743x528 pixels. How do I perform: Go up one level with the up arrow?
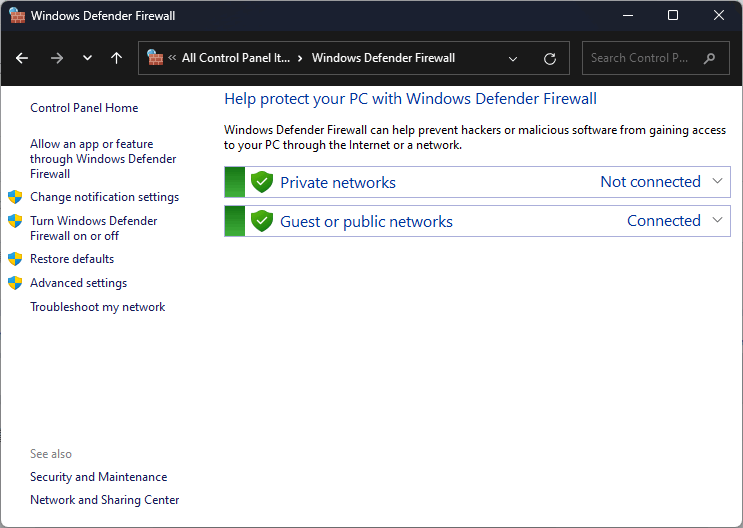tap(116, 58)
